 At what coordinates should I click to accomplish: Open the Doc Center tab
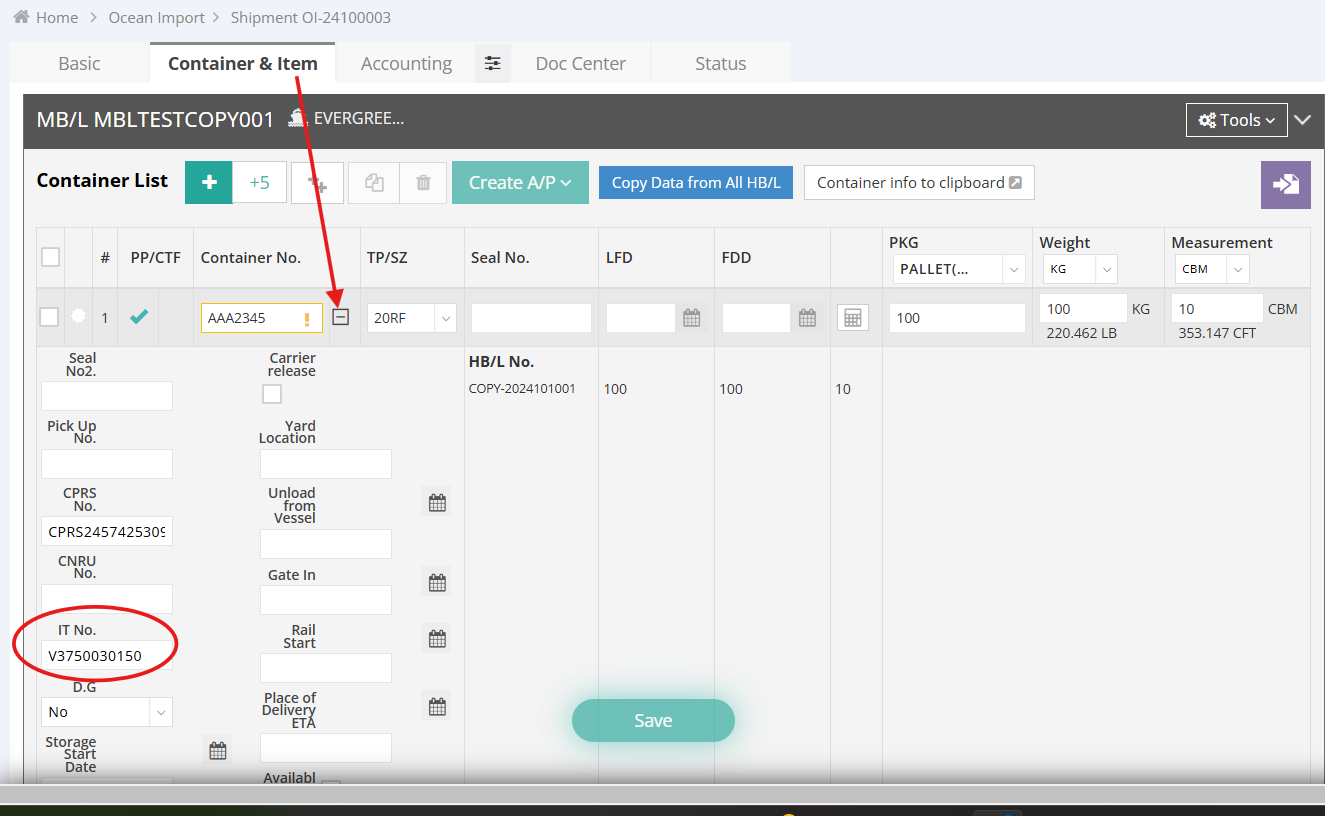(x=580, y=63)
